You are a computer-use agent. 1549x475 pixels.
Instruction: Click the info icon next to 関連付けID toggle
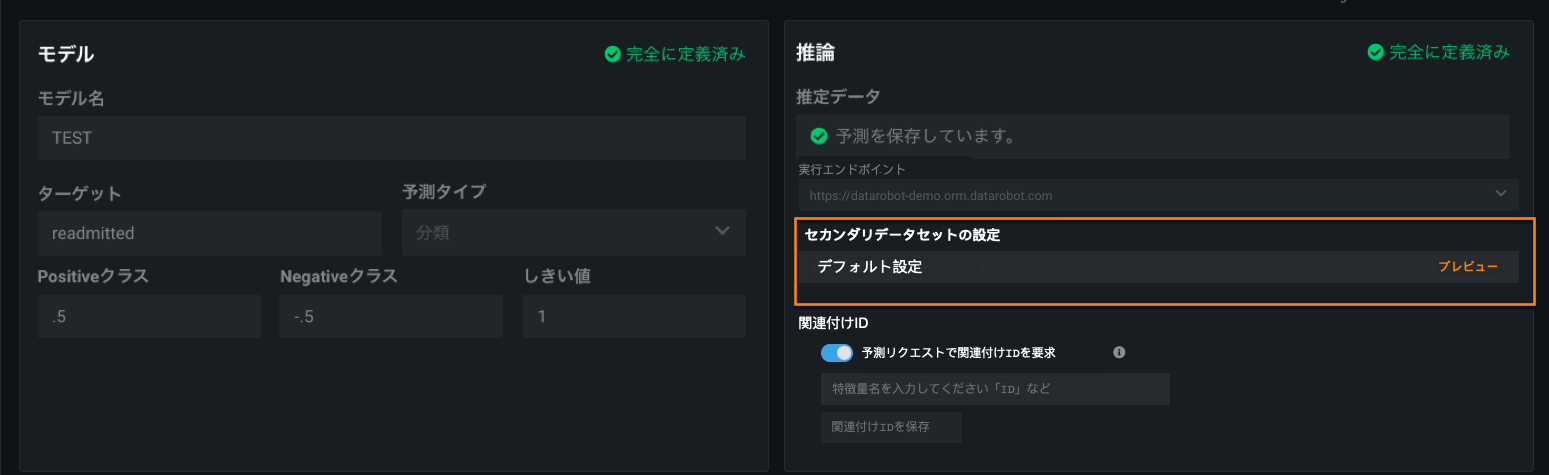click(x=1119, y=352)
